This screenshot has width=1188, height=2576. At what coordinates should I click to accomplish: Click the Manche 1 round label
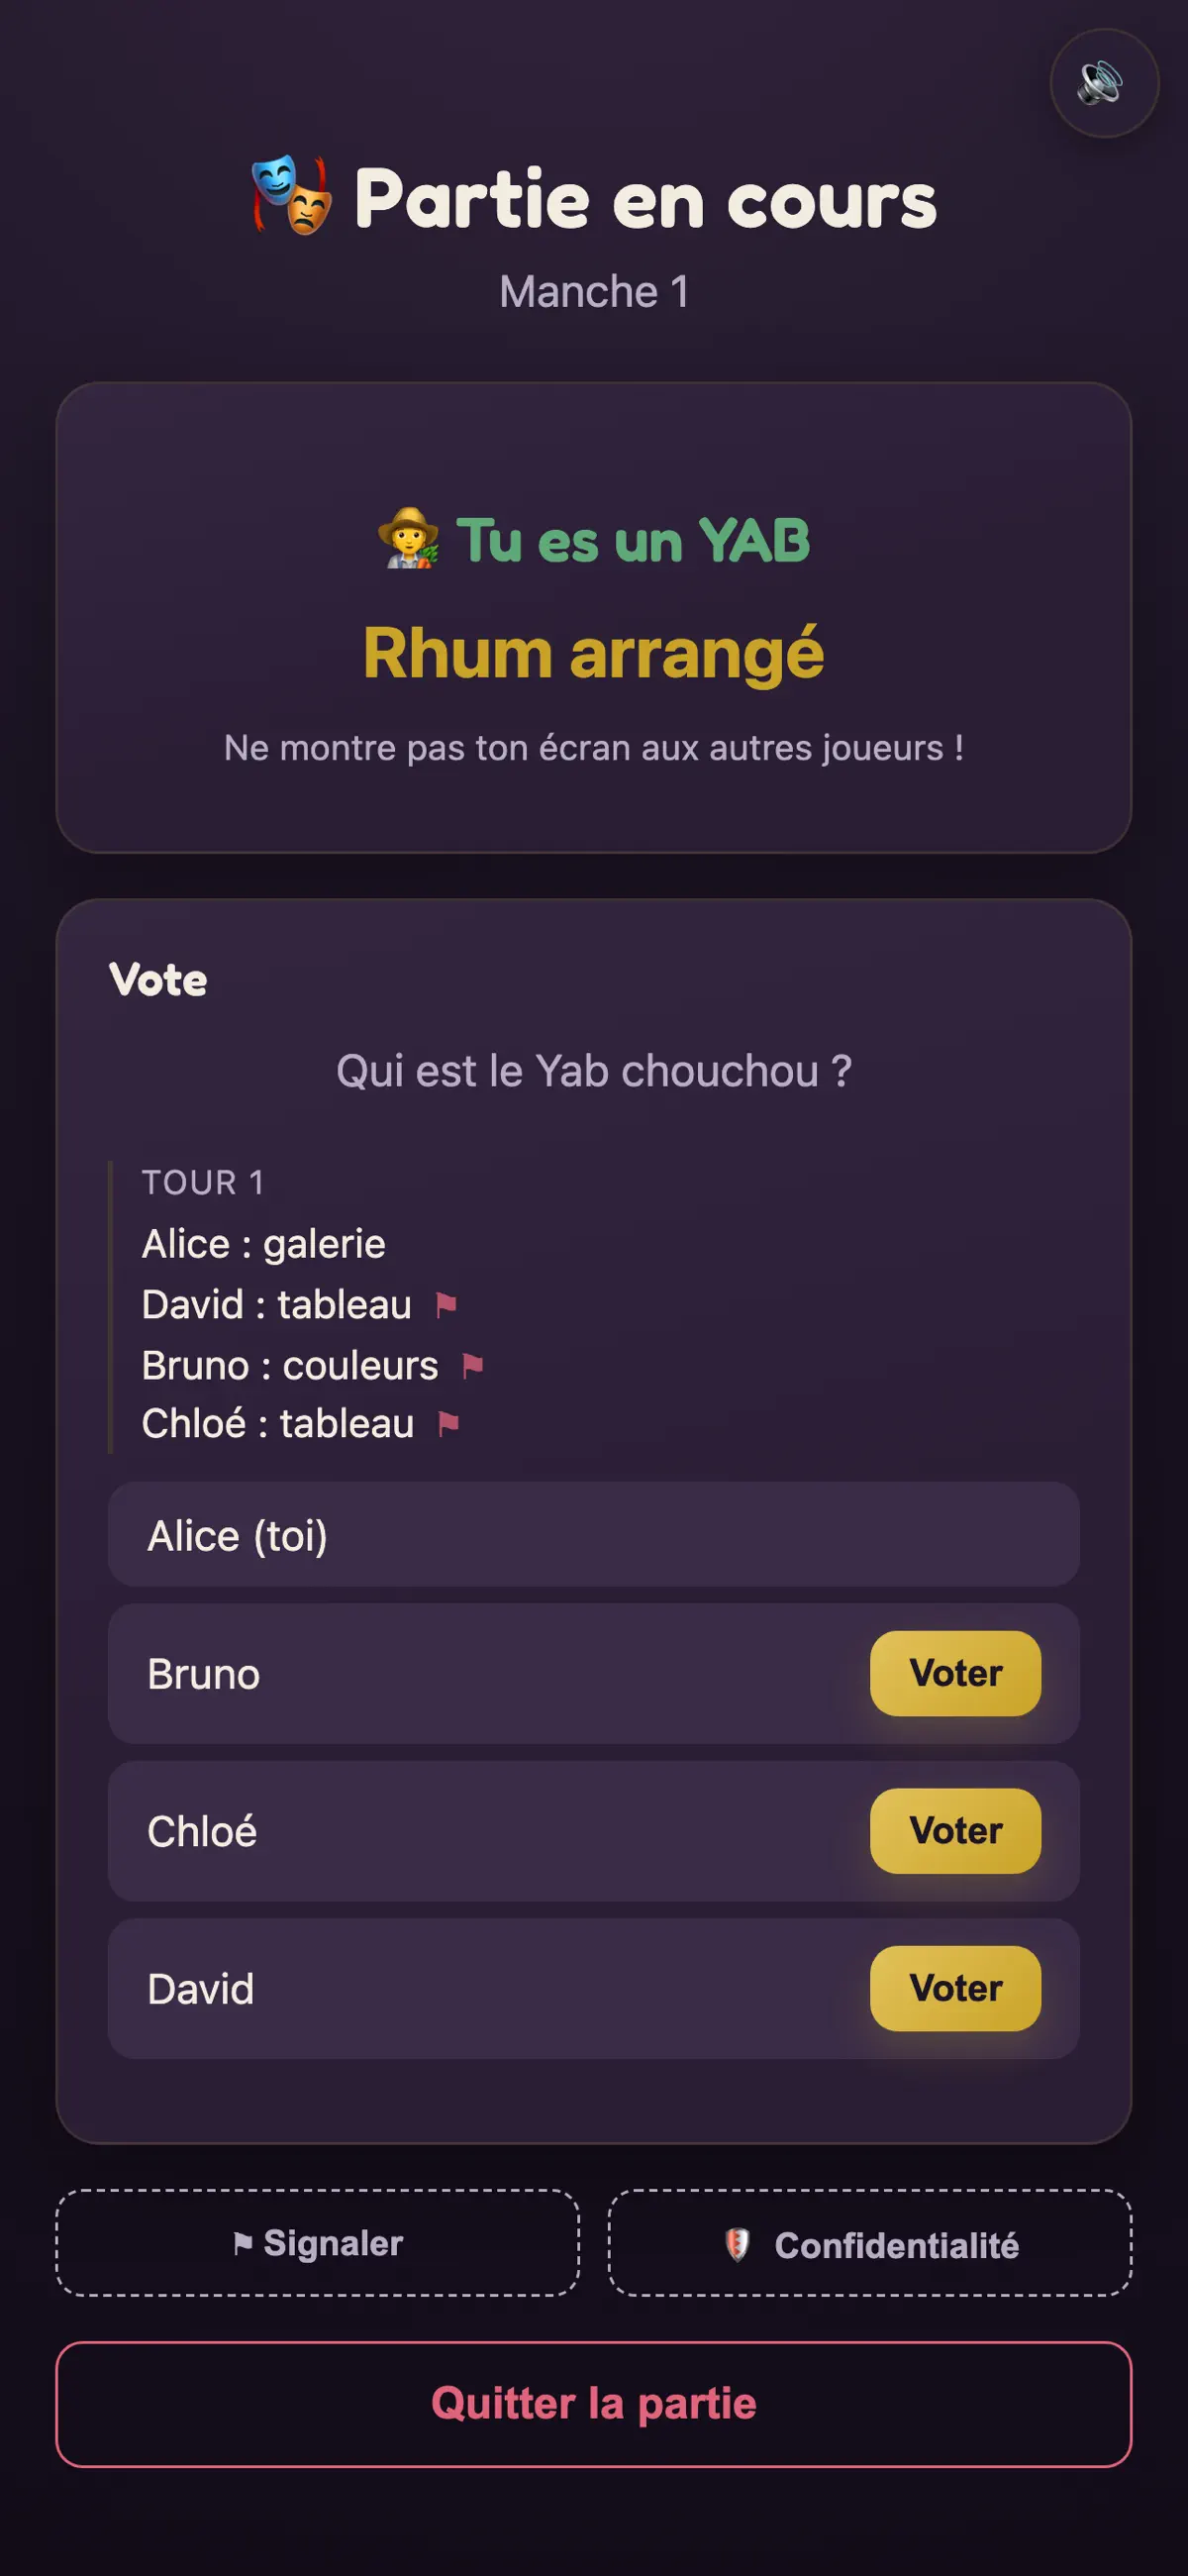594,292
